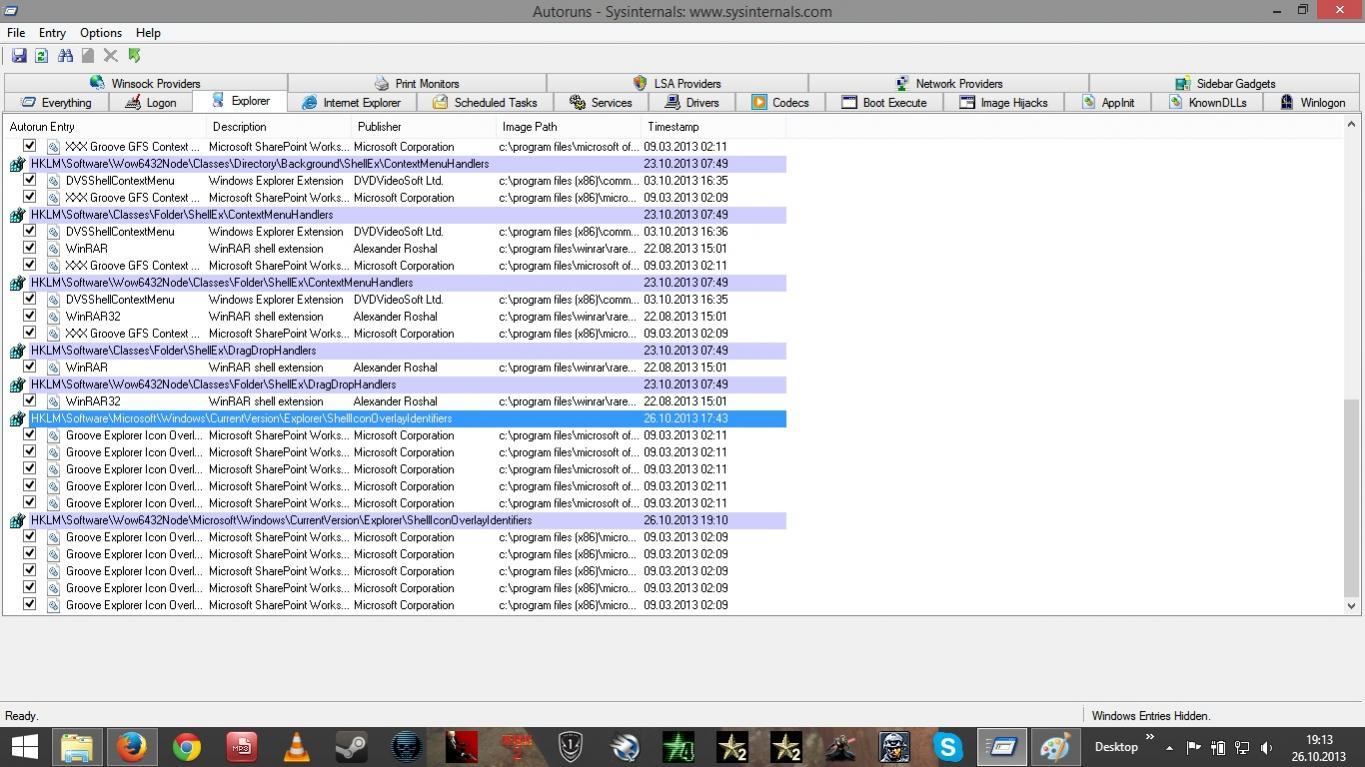Viewport: 1365px width, 767px height.
Task: Select HKLM\Software\Classes\Folder\ShellEx\ContextMenuHandlers key row
Action: (x=397, y=215)
